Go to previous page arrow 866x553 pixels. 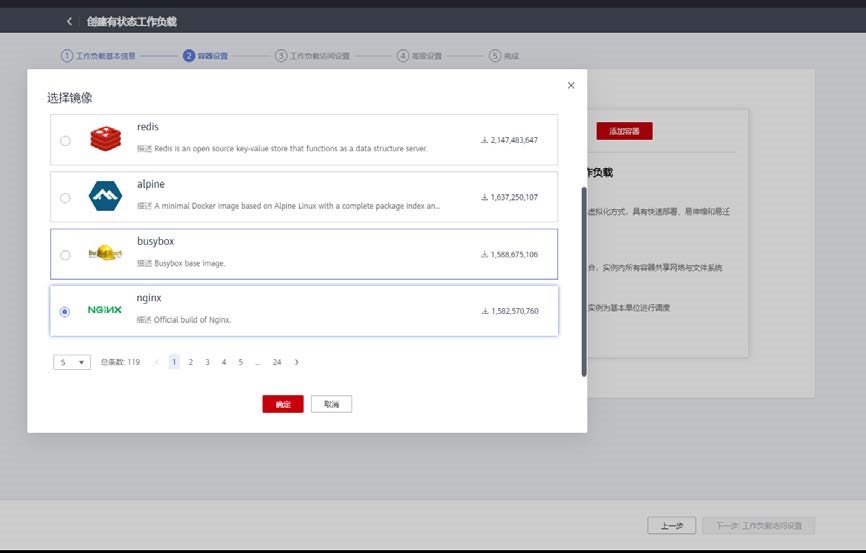(157, 362)
